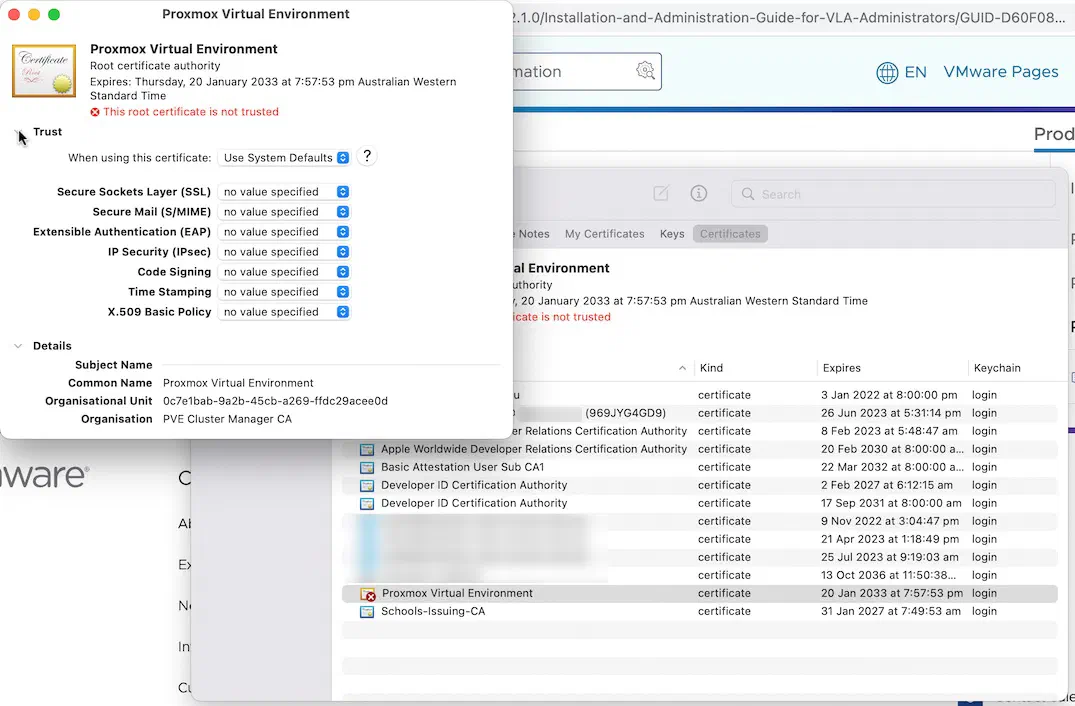Switch to the Keys tab
The image size is (1075, 706).
(672, 234)
